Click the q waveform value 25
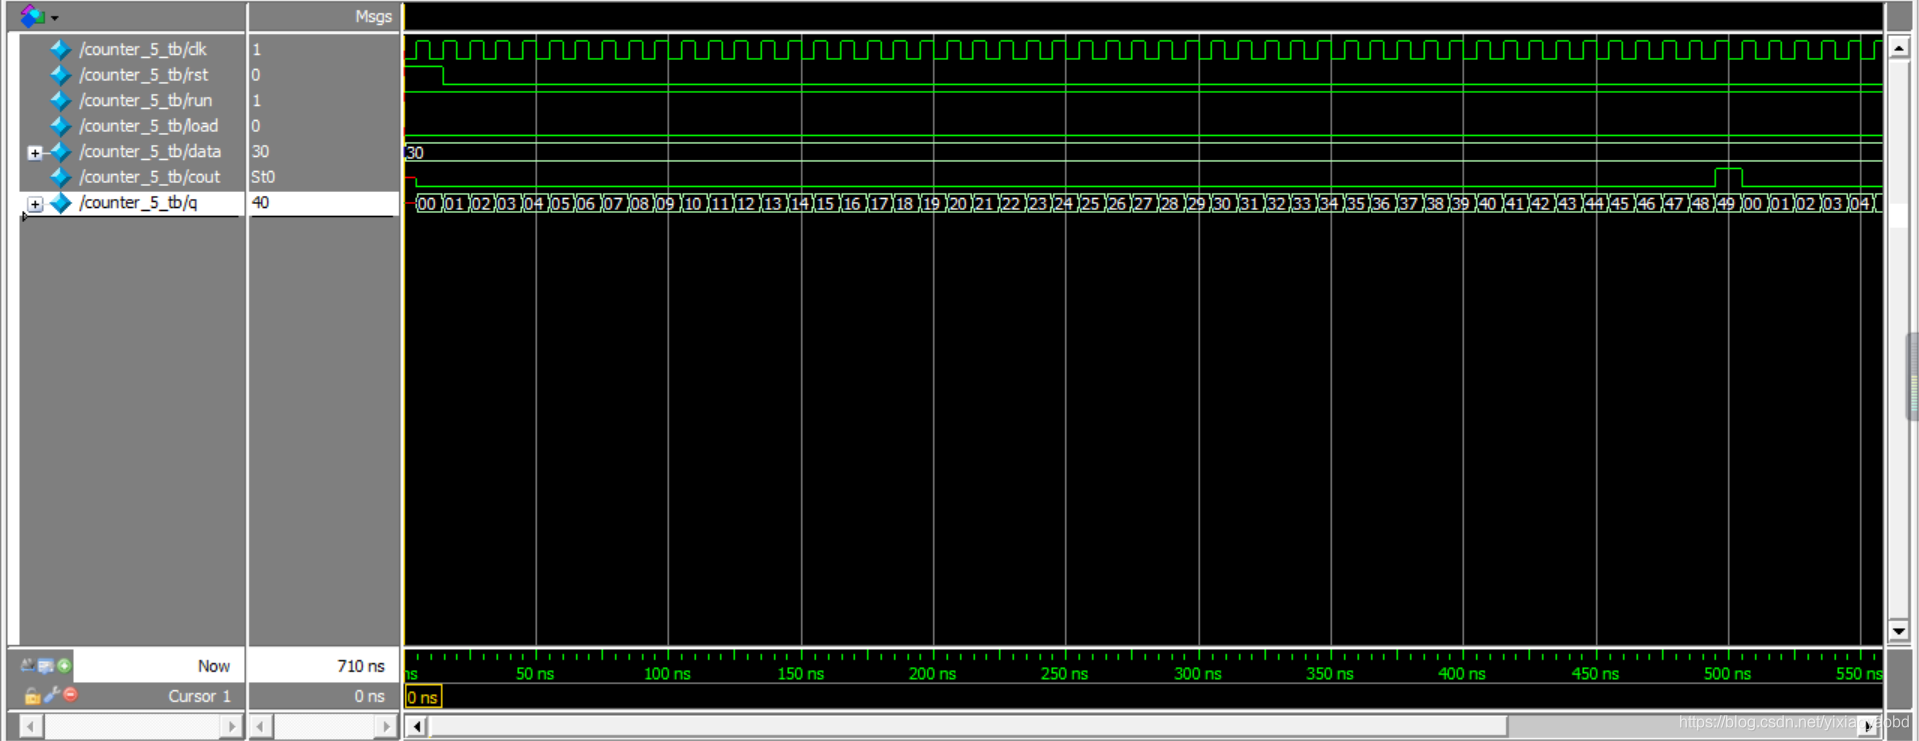The width and height of the screenshot is (1919, 741). coord(1090,204)
